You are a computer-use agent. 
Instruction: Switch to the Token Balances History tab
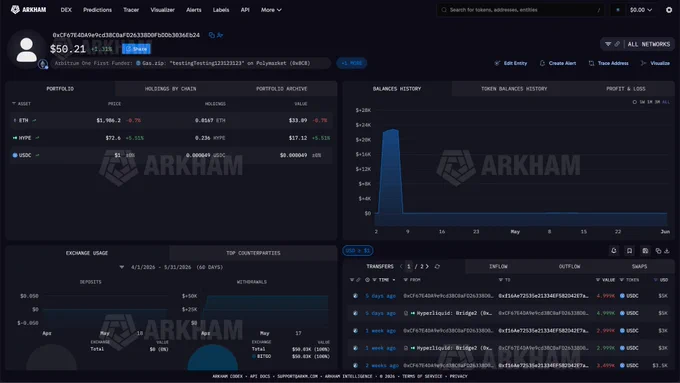(x=514, y=88)
